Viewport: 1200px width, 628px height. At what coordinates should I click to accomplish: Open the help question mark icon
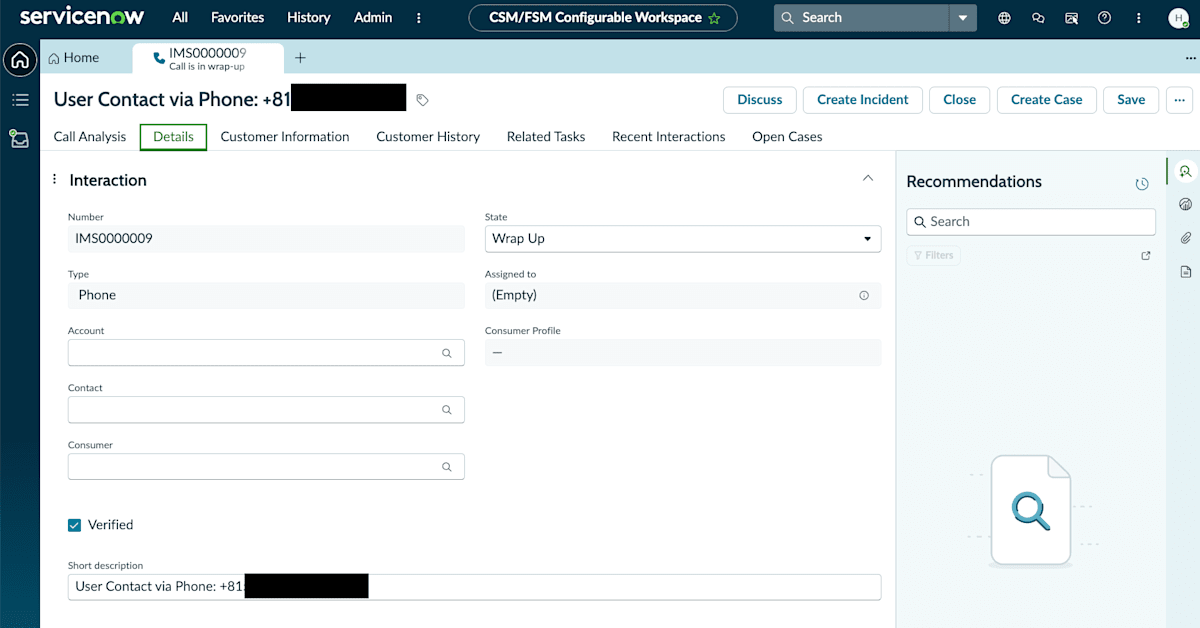pyautogui.click(x=1104, y=18)
